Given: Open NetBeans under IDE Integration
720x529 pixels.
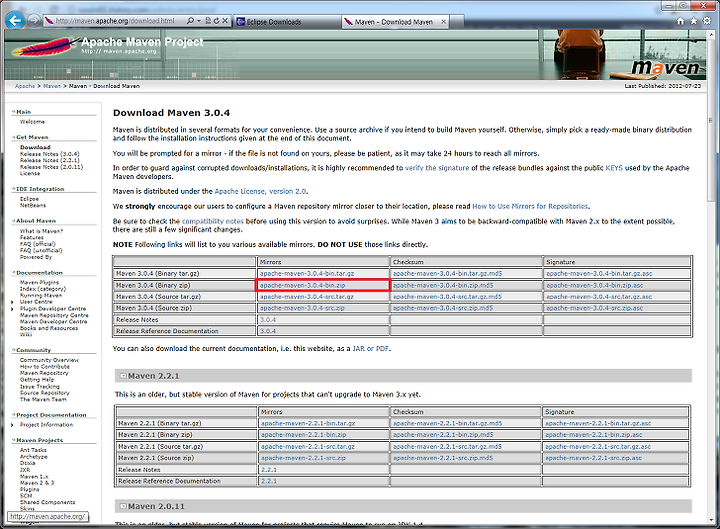Looking at the screenshot, I should coord(33,205).
